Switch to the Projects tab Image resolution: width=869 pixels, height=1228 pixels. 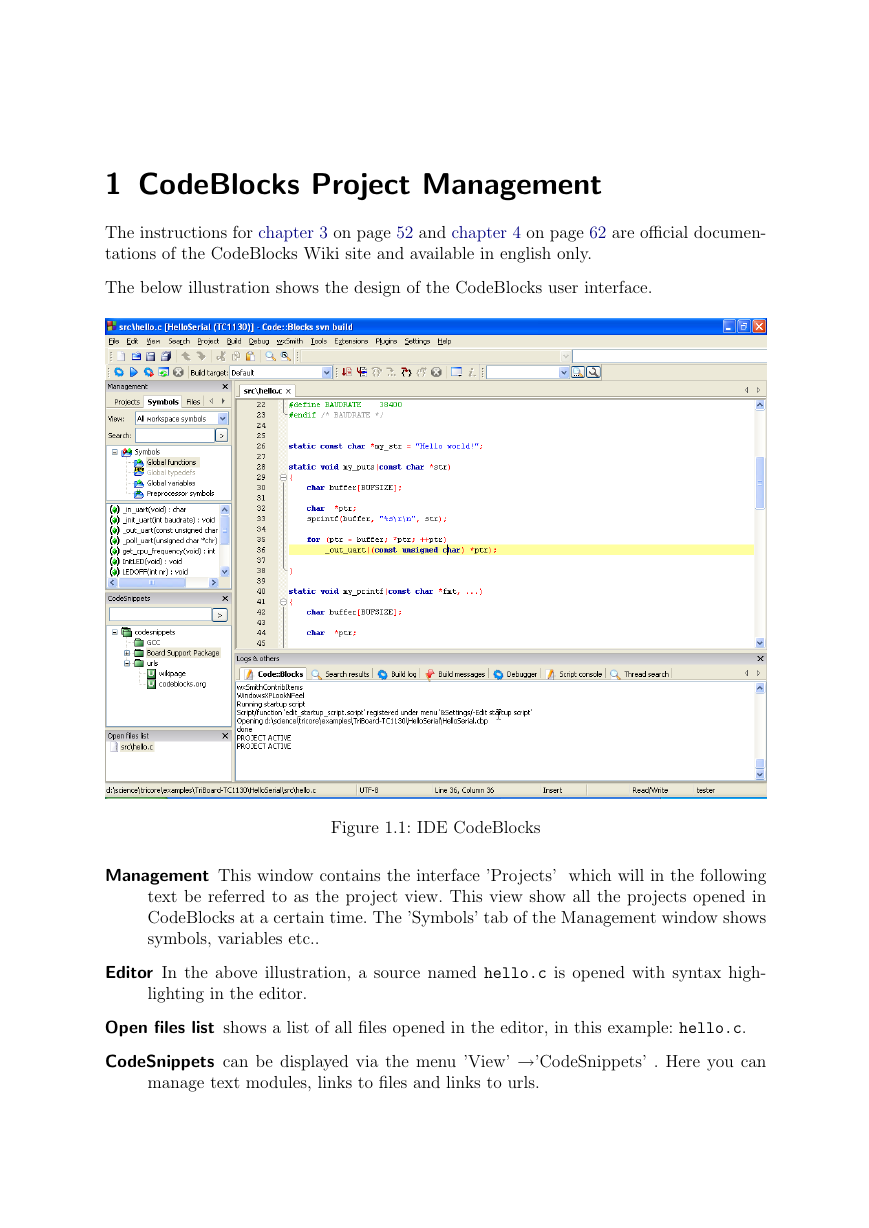click(127, 402)
